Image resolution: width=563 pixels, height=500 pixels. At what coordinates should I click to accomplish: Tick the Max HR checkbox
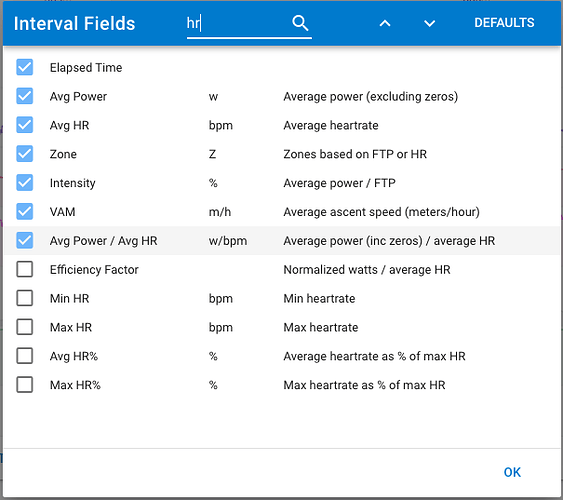pos(24,327)
